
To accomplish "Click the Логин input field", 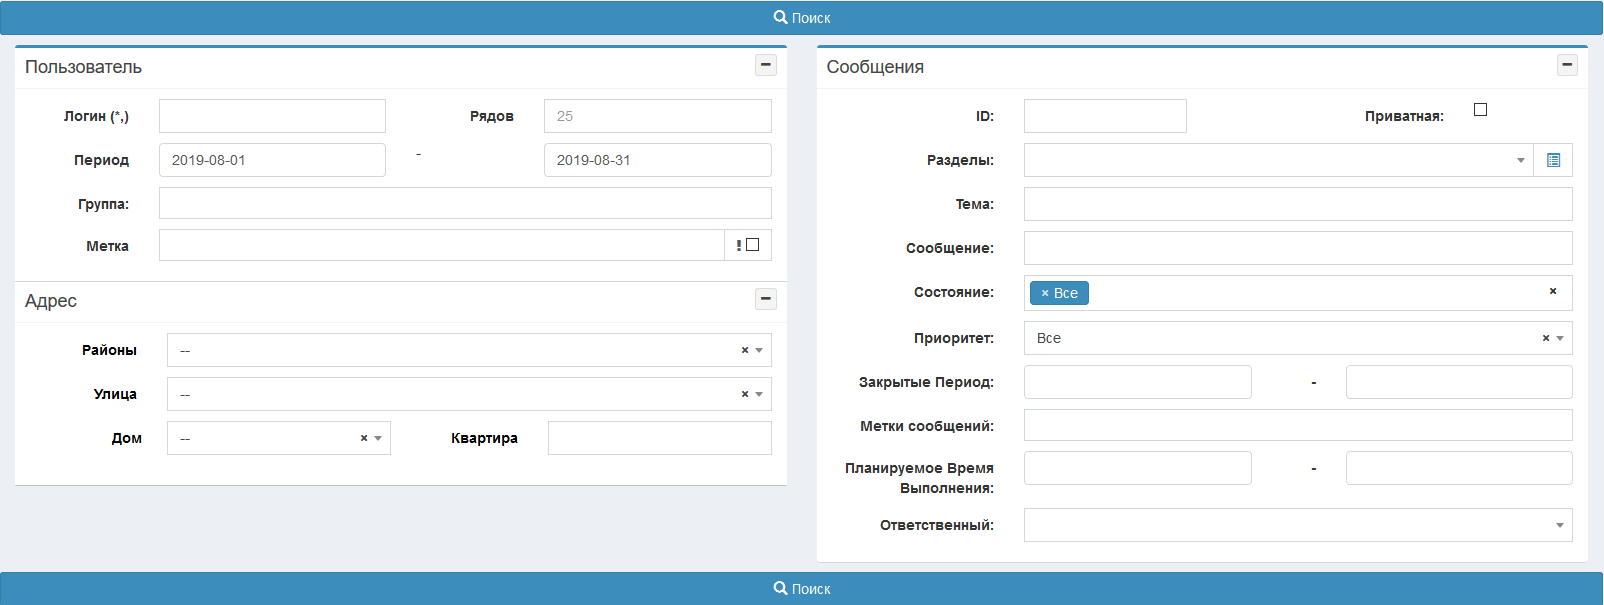I will point(272,116).
